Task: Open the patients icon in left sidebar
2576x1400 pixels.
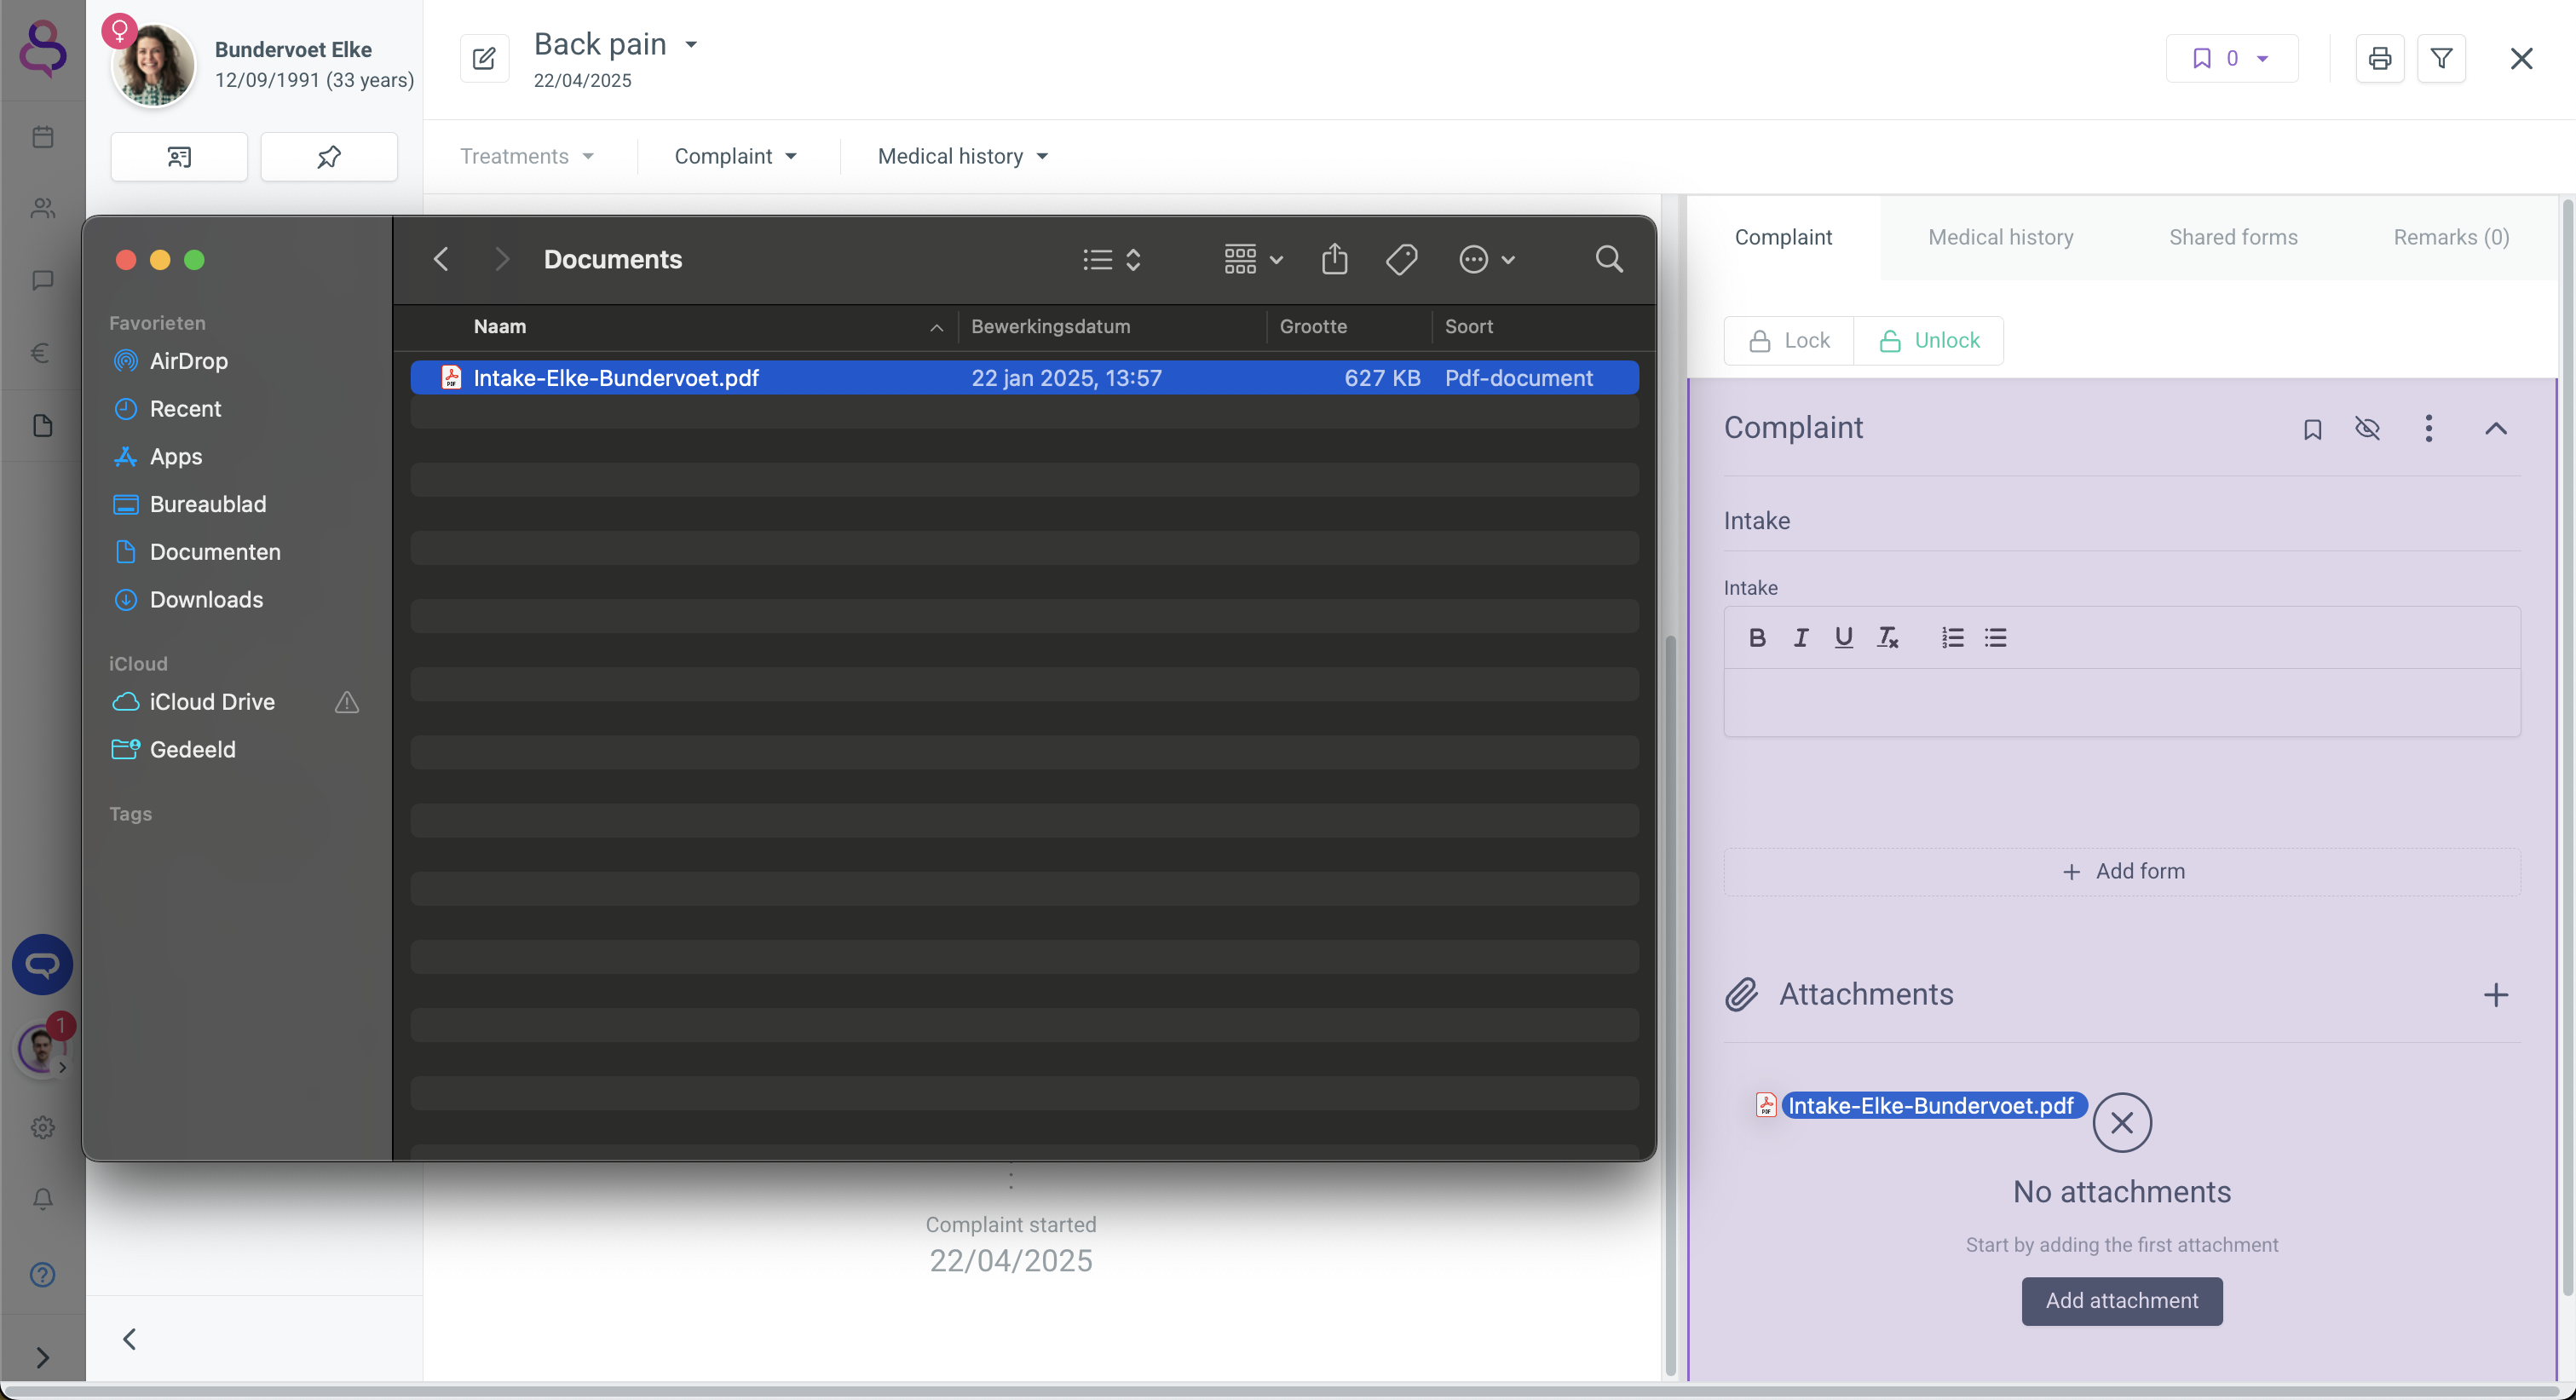Action: pyautogui.click(x=42, y=209)
